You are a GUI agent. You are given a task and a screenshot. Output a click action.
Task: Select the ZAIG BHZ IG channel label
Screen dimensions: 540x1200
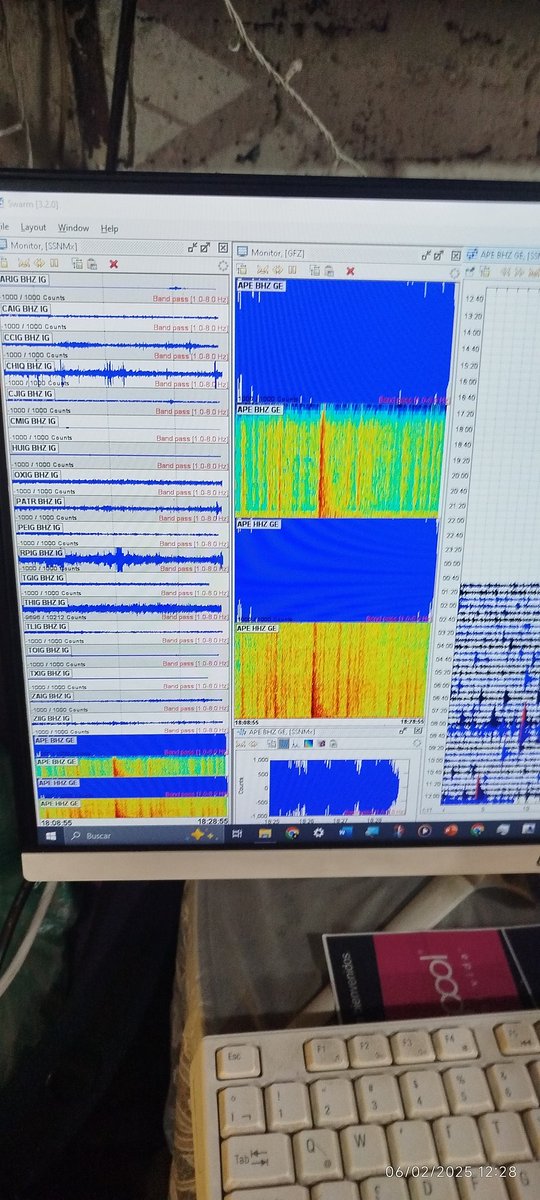tap(52, 696)
